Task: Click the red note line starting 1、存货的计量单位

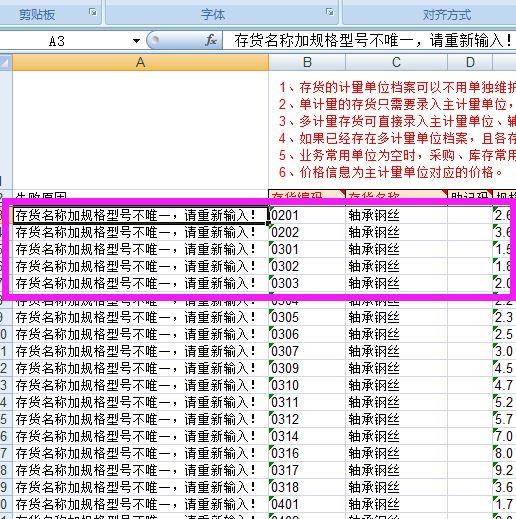Action: (x=397, y=87)
